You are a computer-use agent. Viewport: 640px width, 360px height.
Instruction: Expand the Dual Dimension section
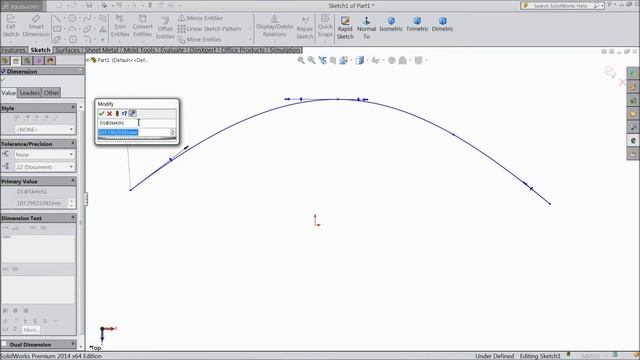tap(73, 344)
